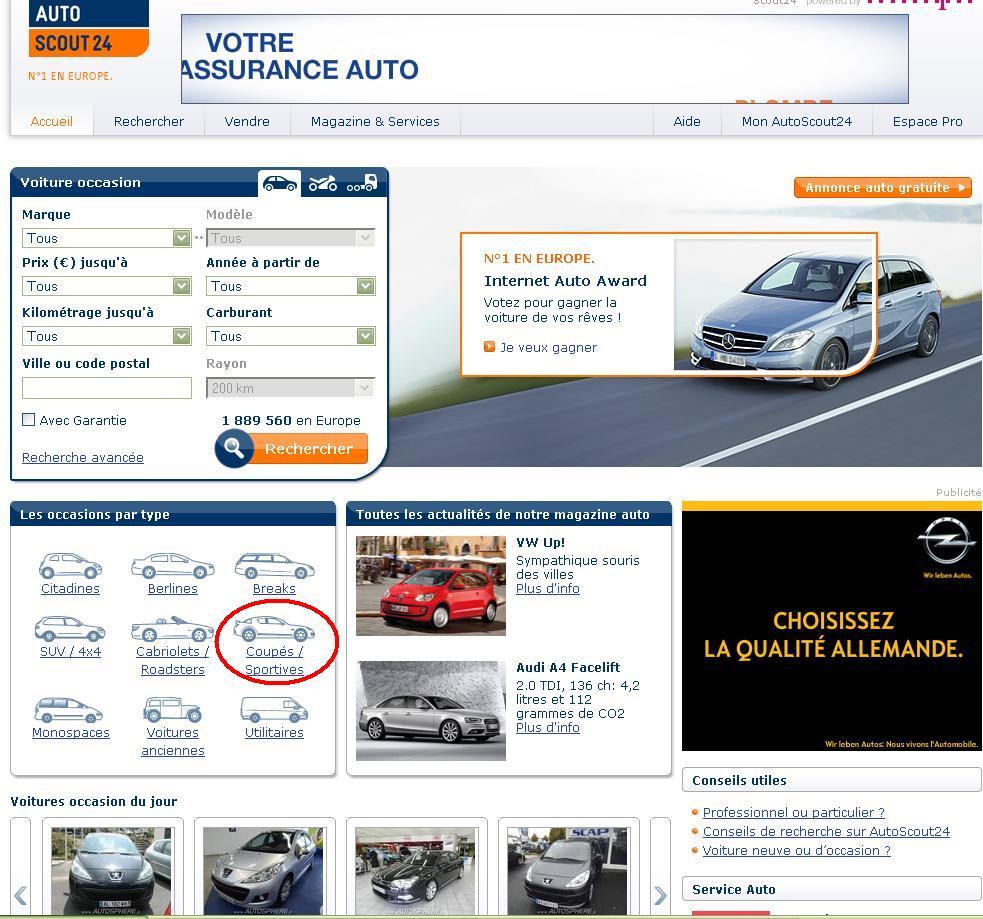This screenshot has width=983, height=919.
Task: Go to Magazine & Services tab
Action: click(375, 121)
